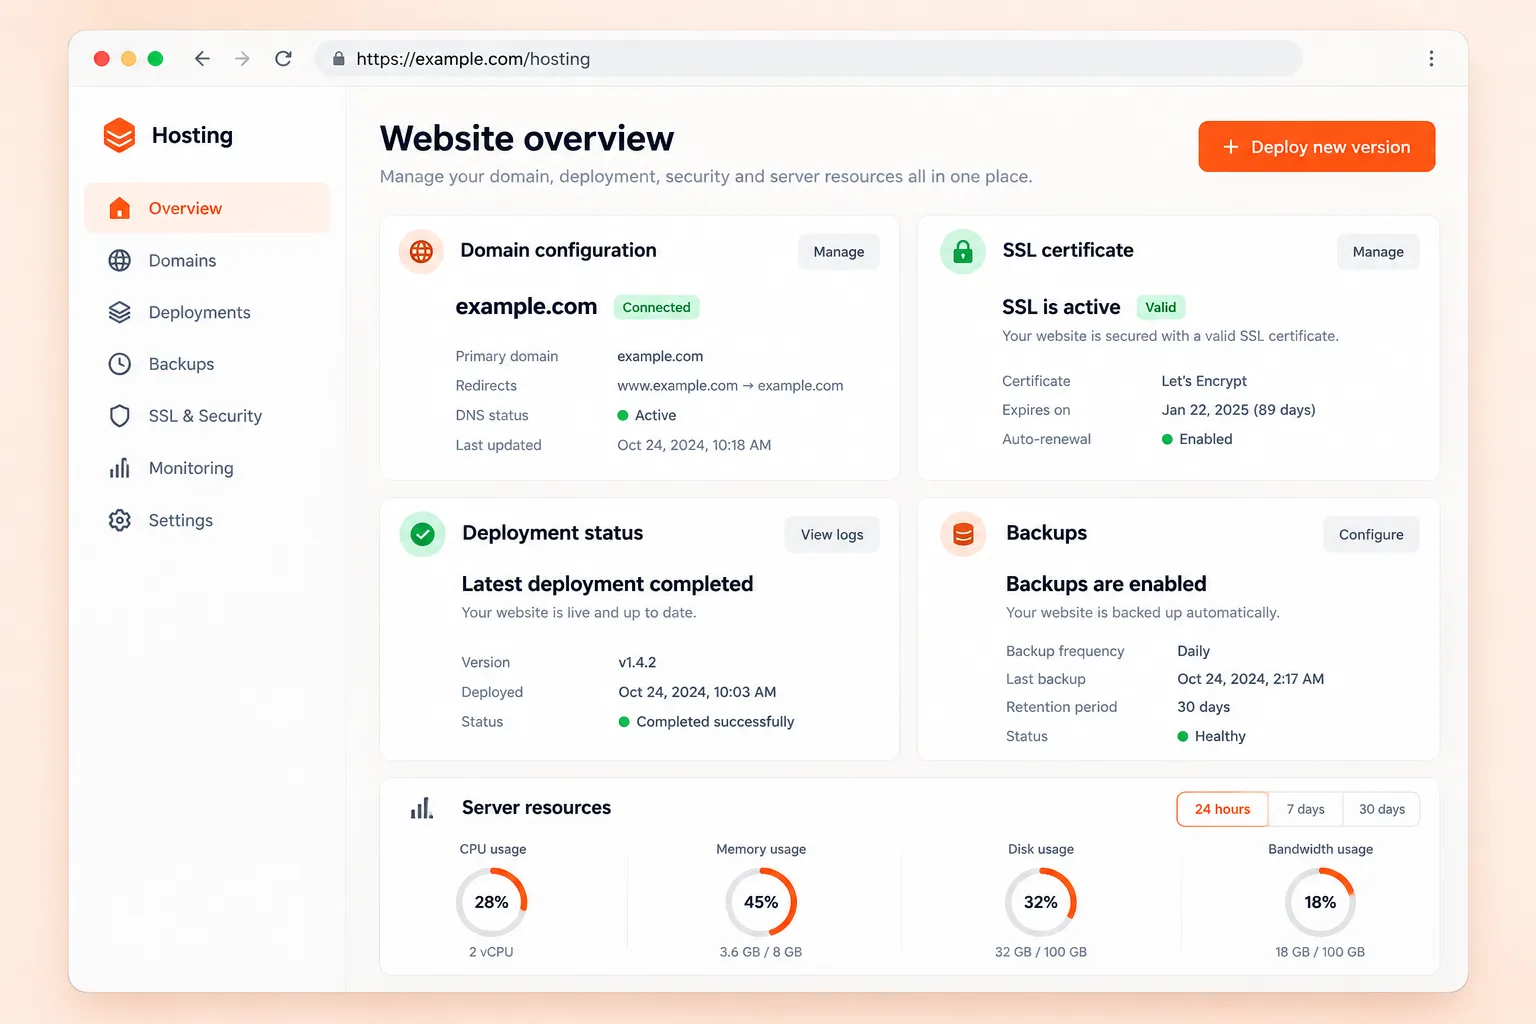Open Deployments in the sidebar

coord(207,312)
